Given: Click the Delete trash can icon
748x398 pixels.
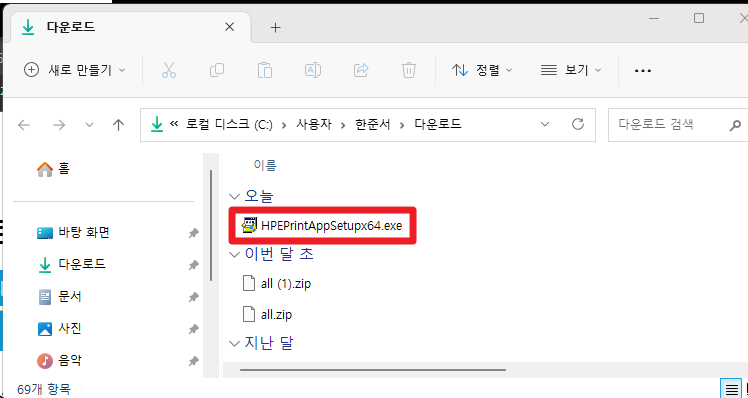Looking at the screenshot, I should (x=409, y=71).
